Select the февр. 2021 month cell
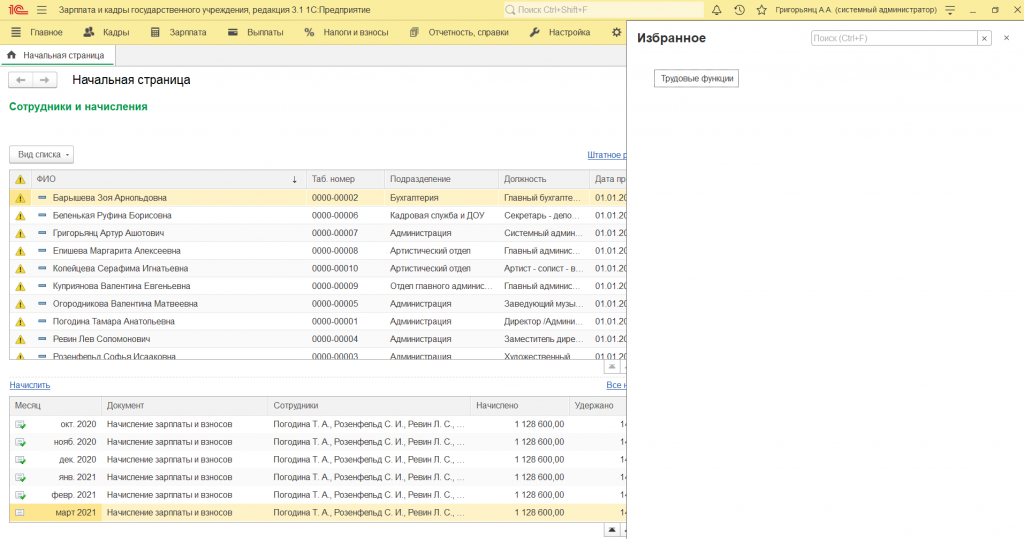Screen dimensions: 1024x539 73,495
